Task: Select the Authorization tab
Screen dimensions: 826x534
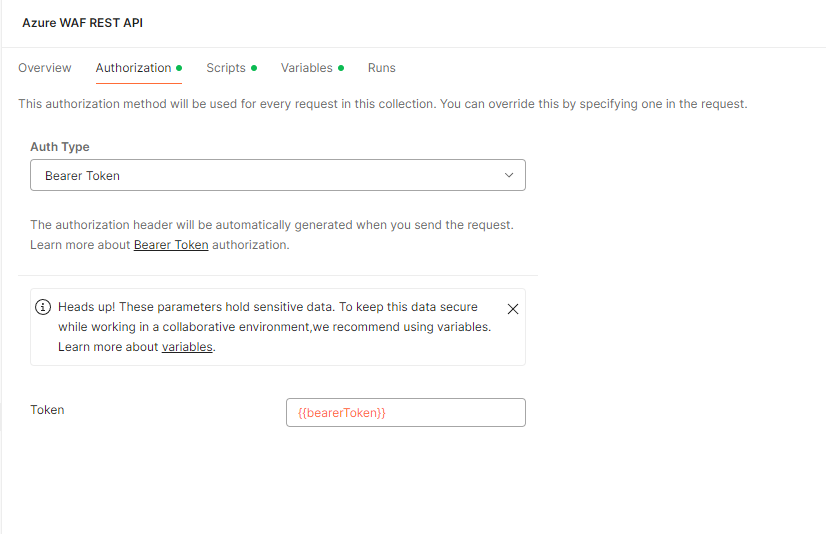Action: 133,68
